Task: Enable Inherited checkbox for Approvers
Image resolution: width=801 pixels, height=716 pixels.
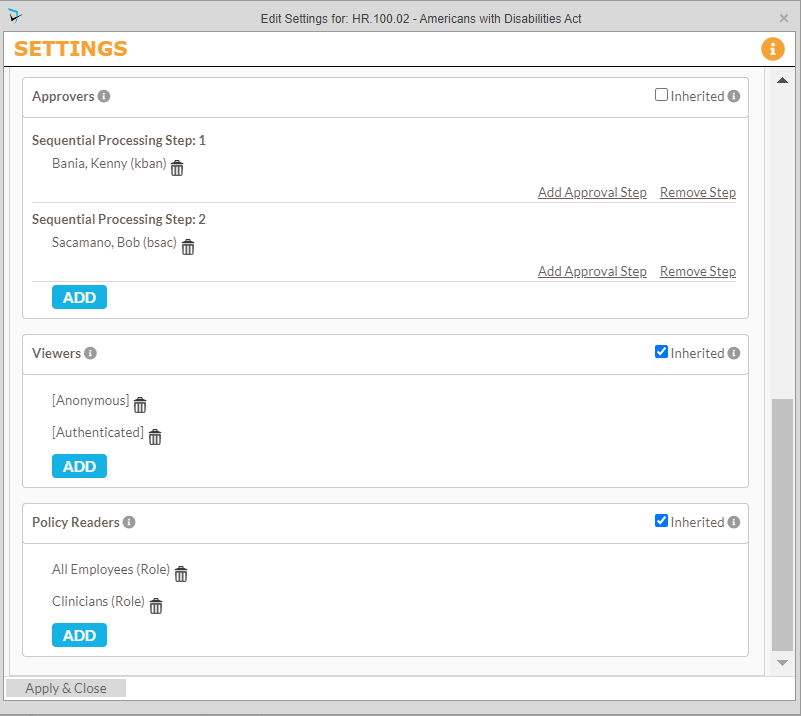Action: tap(661, 95)
